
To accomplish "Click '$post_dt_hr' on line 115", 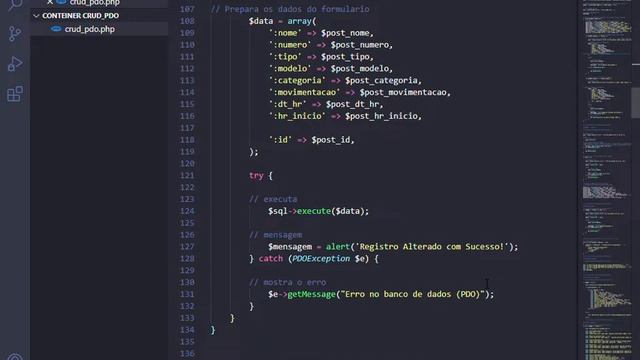I will click(x=352, y=104).
